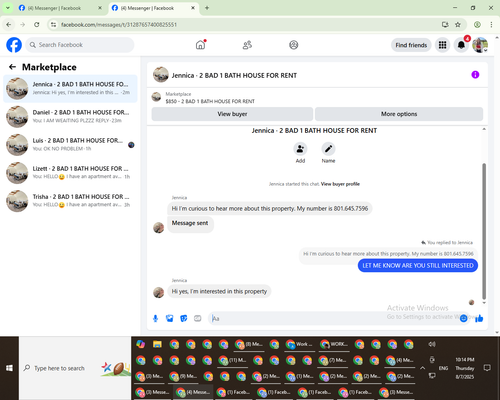500x400 pixels.
Task: Open Chrome's three-dot menu
Action: point(491,25)
